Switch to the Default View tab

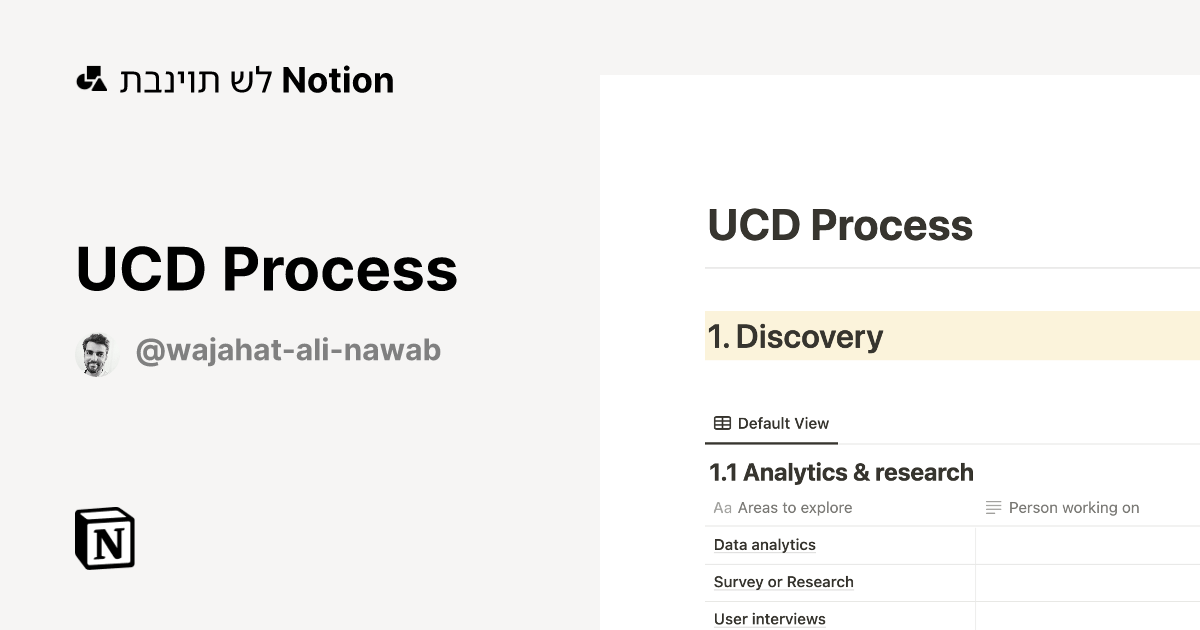pos(771,423)
